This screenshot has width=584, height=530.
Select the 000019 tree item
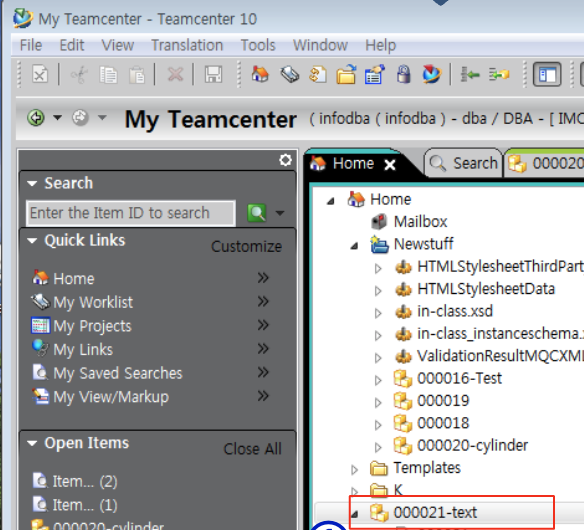click(443, 401)
